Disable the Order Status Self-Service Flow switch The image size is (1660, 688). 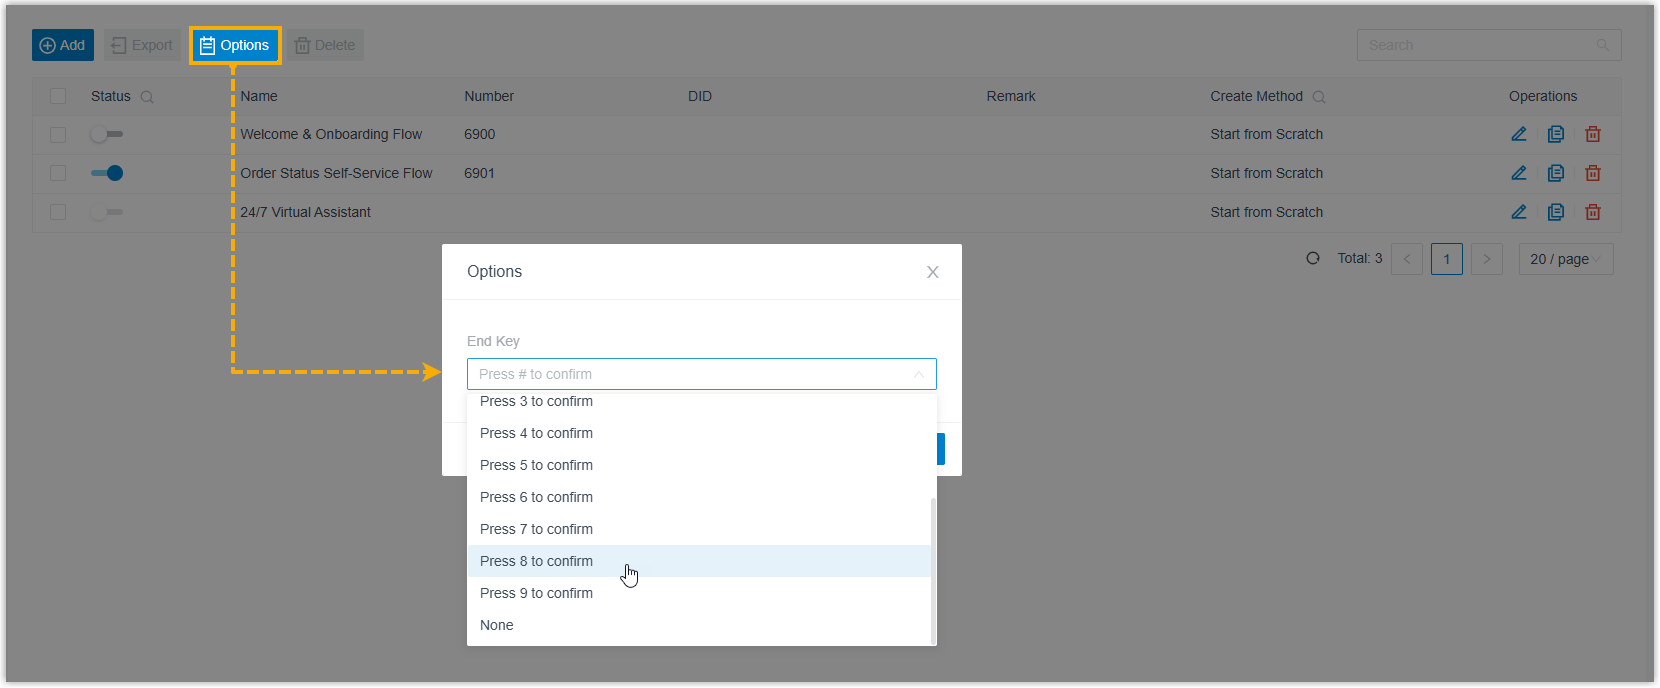coord(106,173)
